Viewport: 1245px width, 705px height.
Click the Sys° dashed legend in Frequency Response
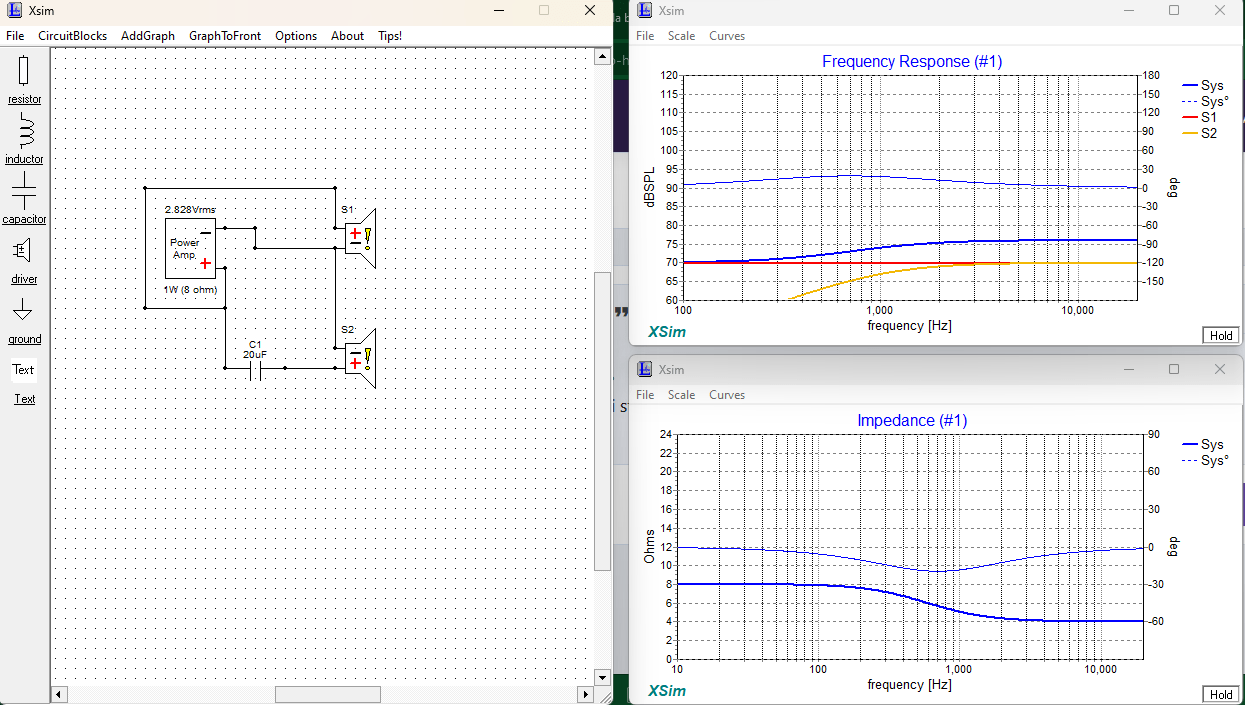(1205, 101)
